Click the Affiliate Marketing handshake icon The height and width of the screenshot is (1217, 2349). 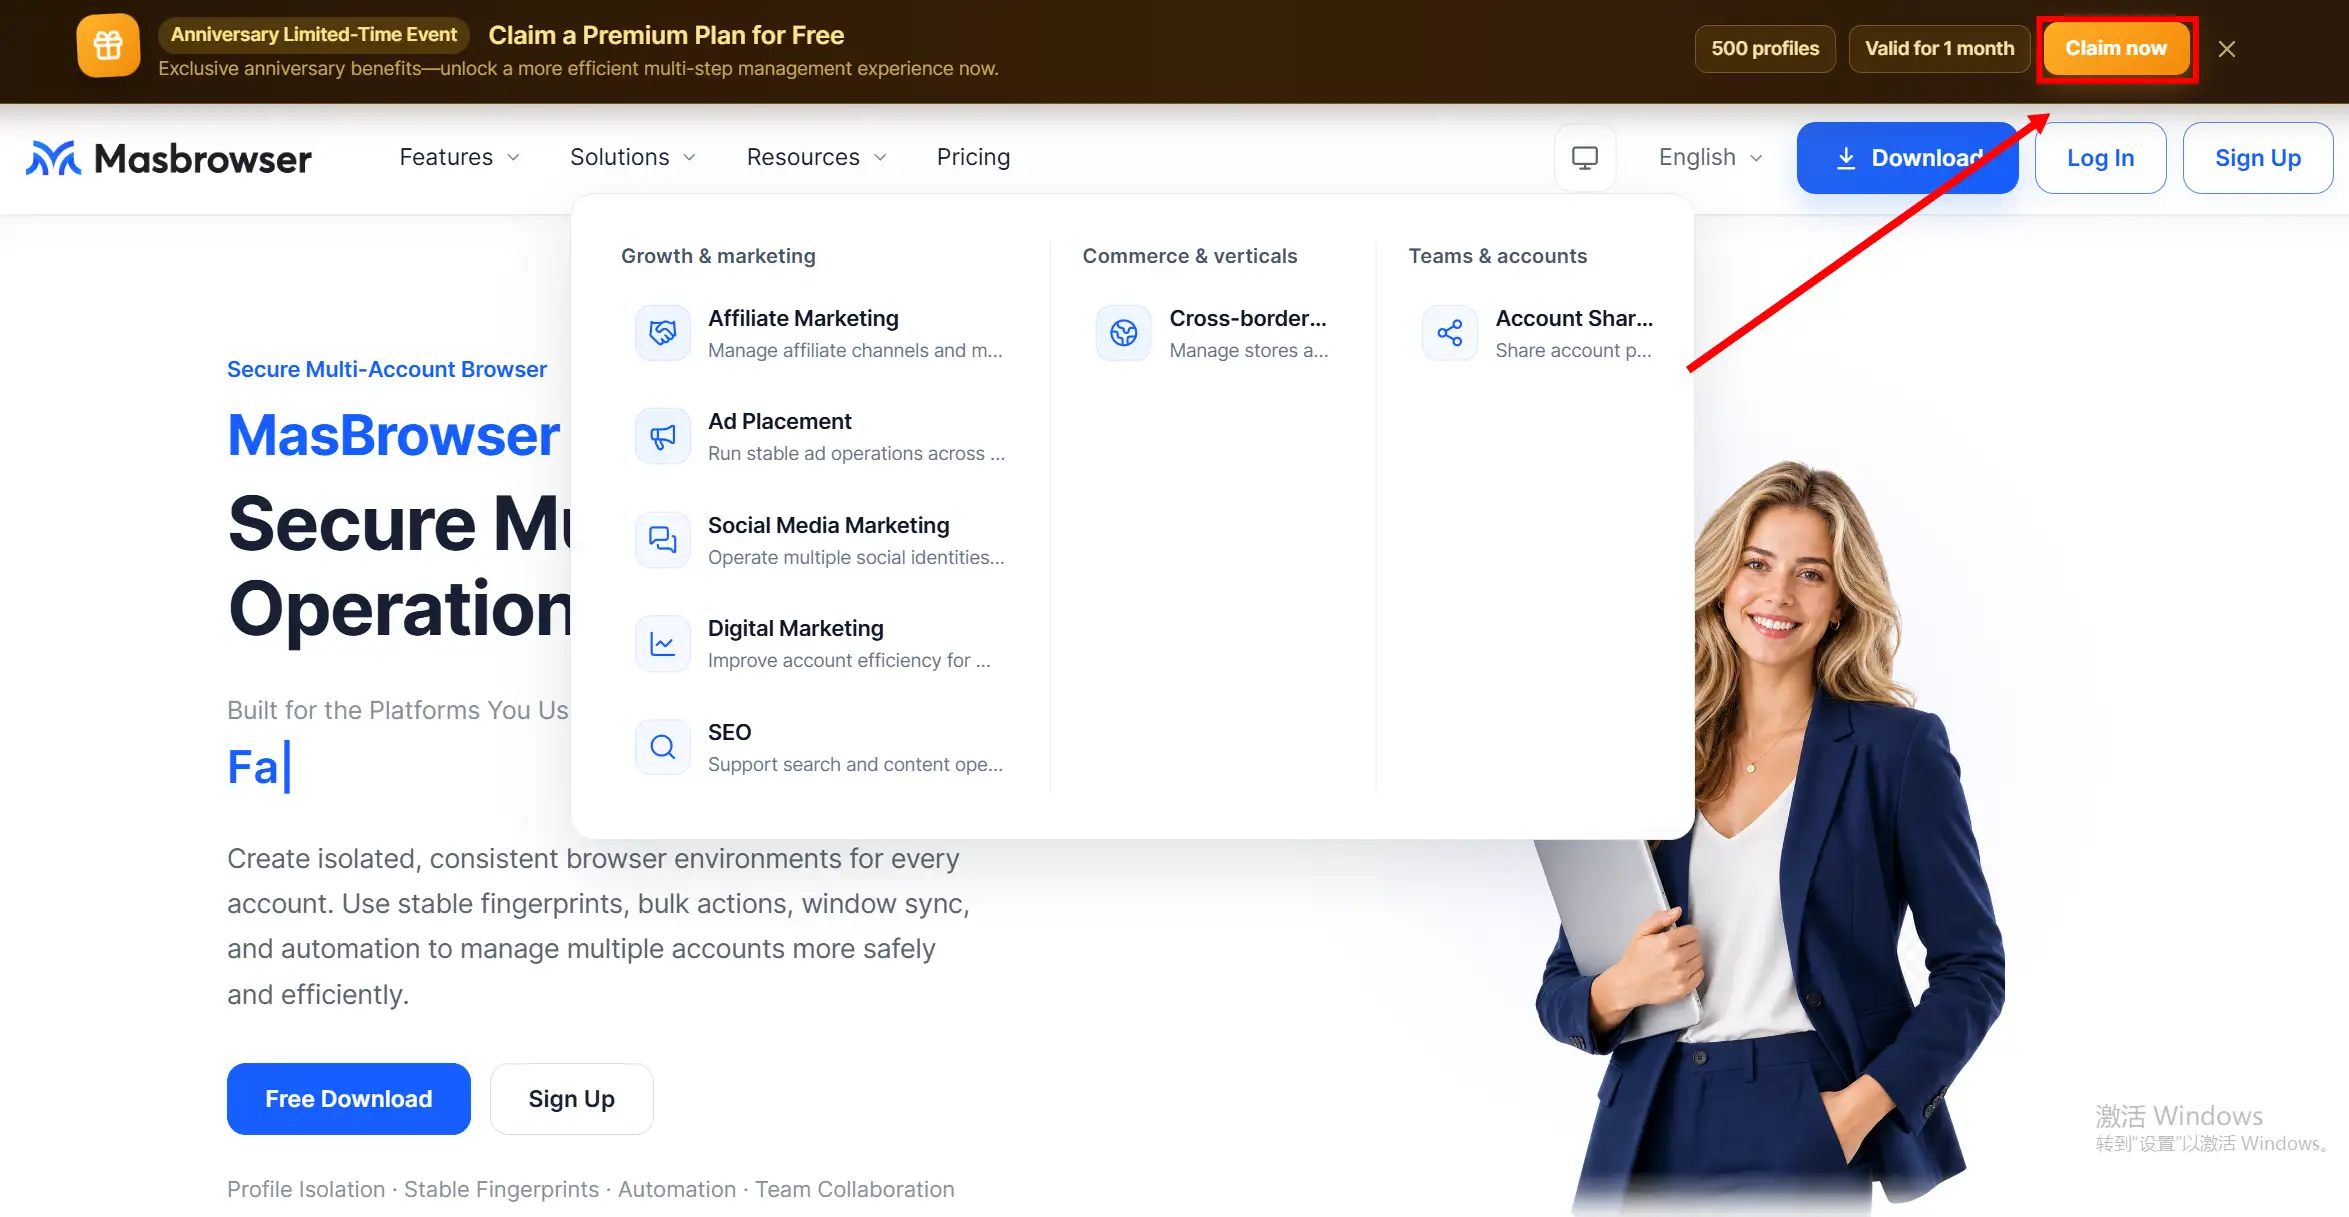(663, 333)
